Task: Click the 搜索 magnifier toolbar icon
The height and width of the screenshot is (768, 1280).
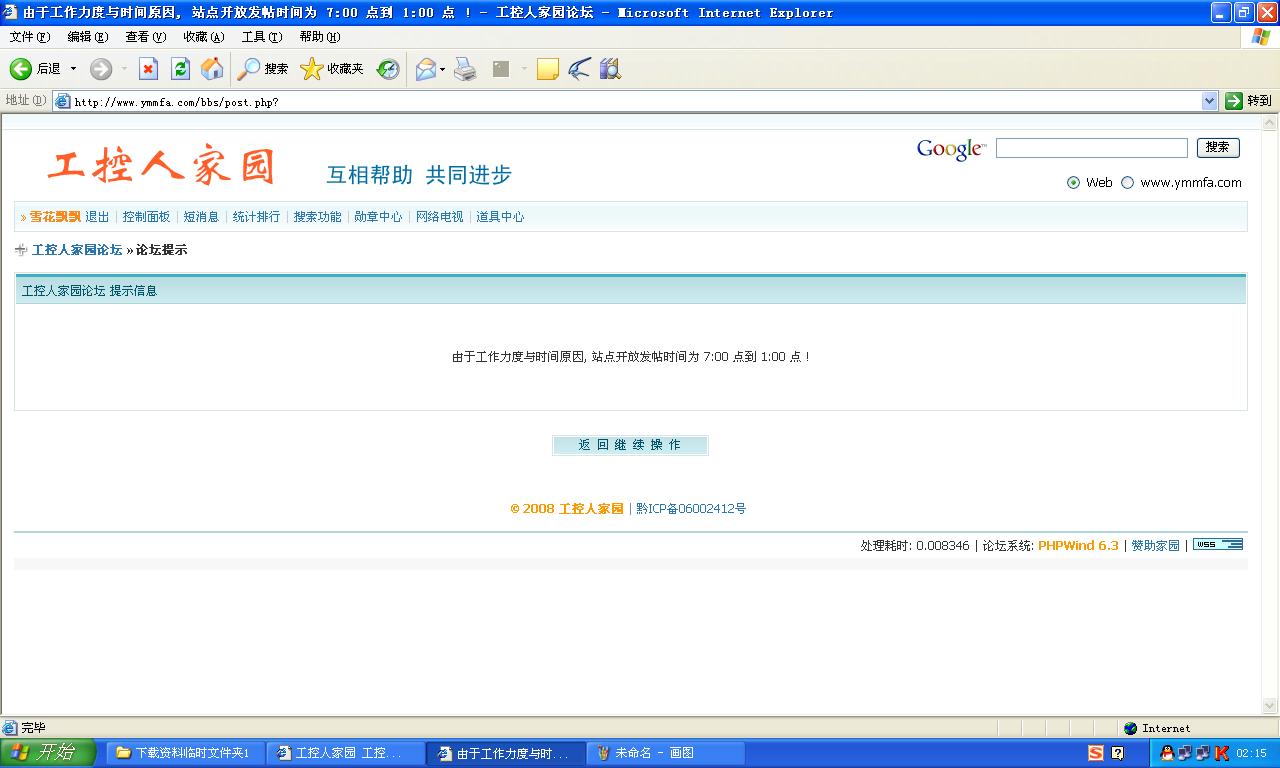Action: click(x=248, y=69)
